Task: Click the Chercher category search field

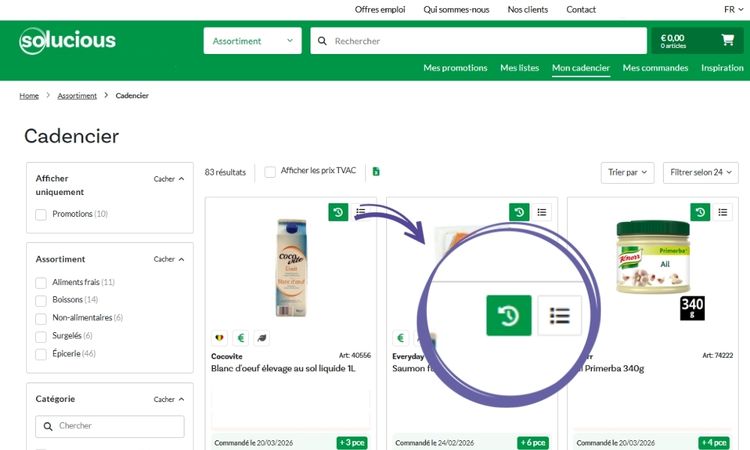Action: click(110, 426)
